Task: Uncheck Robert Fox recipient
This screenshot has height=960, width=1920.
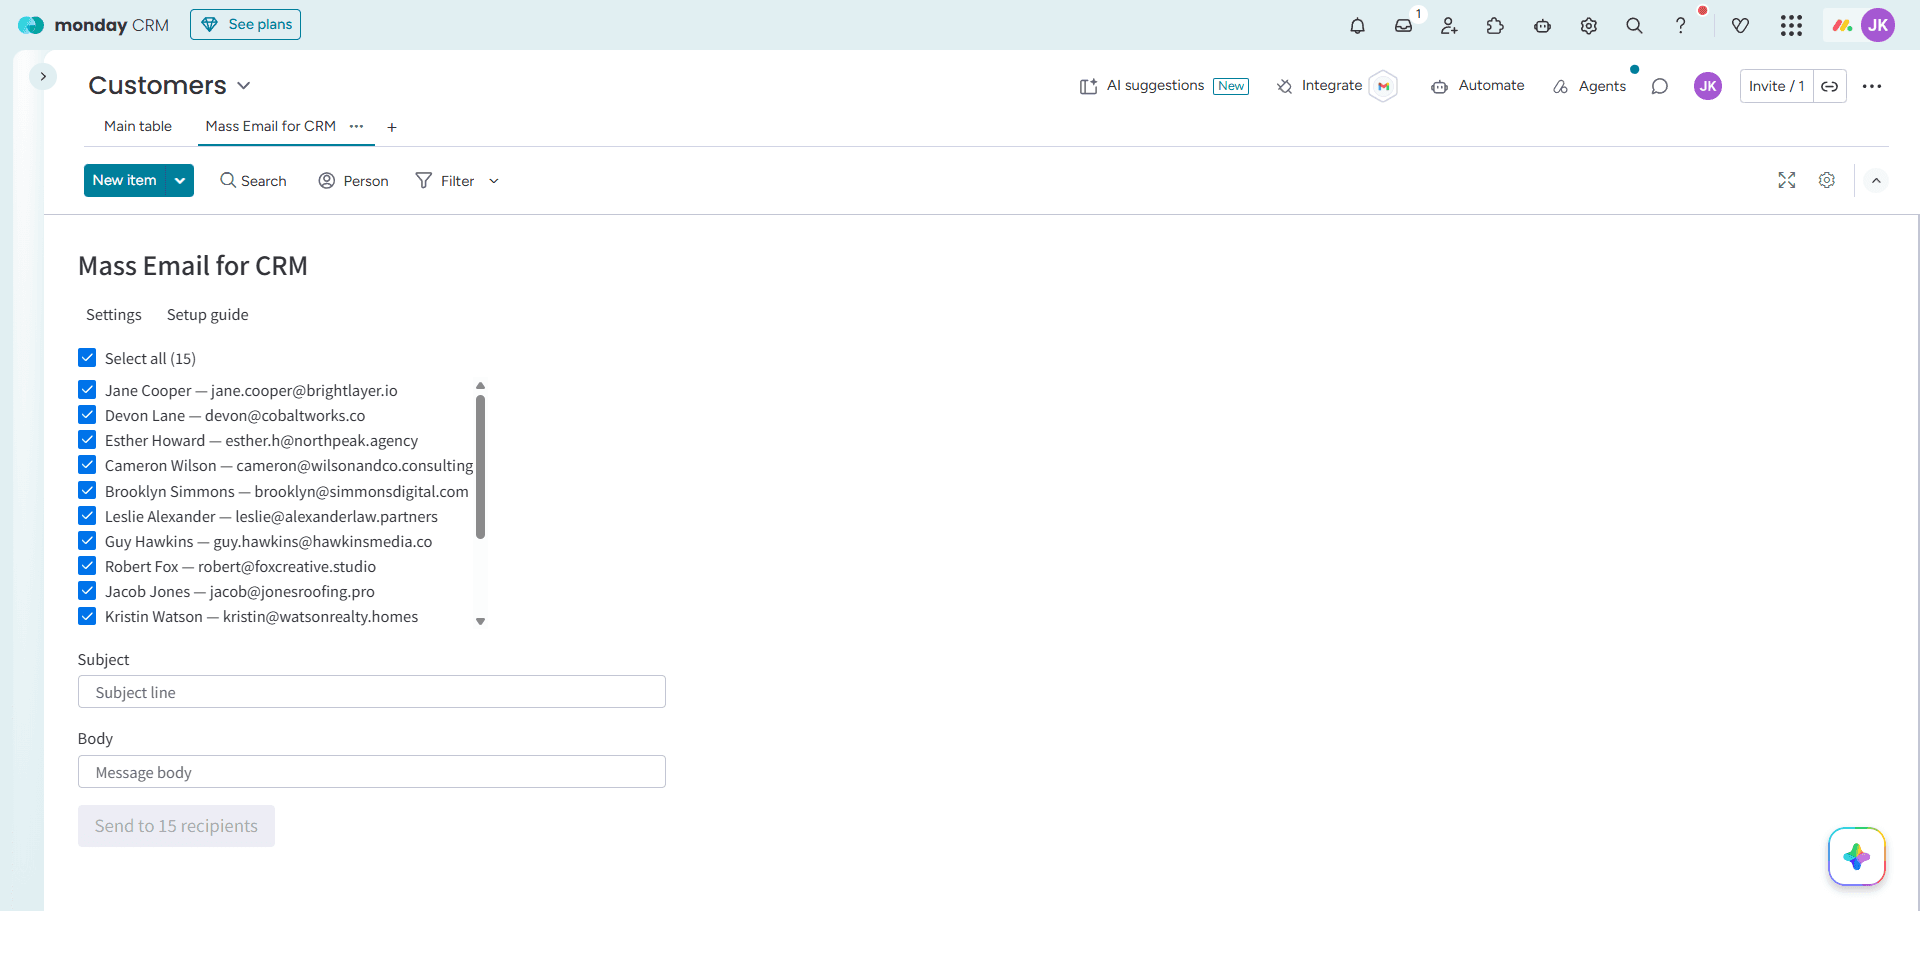Action: coord(87,566)
